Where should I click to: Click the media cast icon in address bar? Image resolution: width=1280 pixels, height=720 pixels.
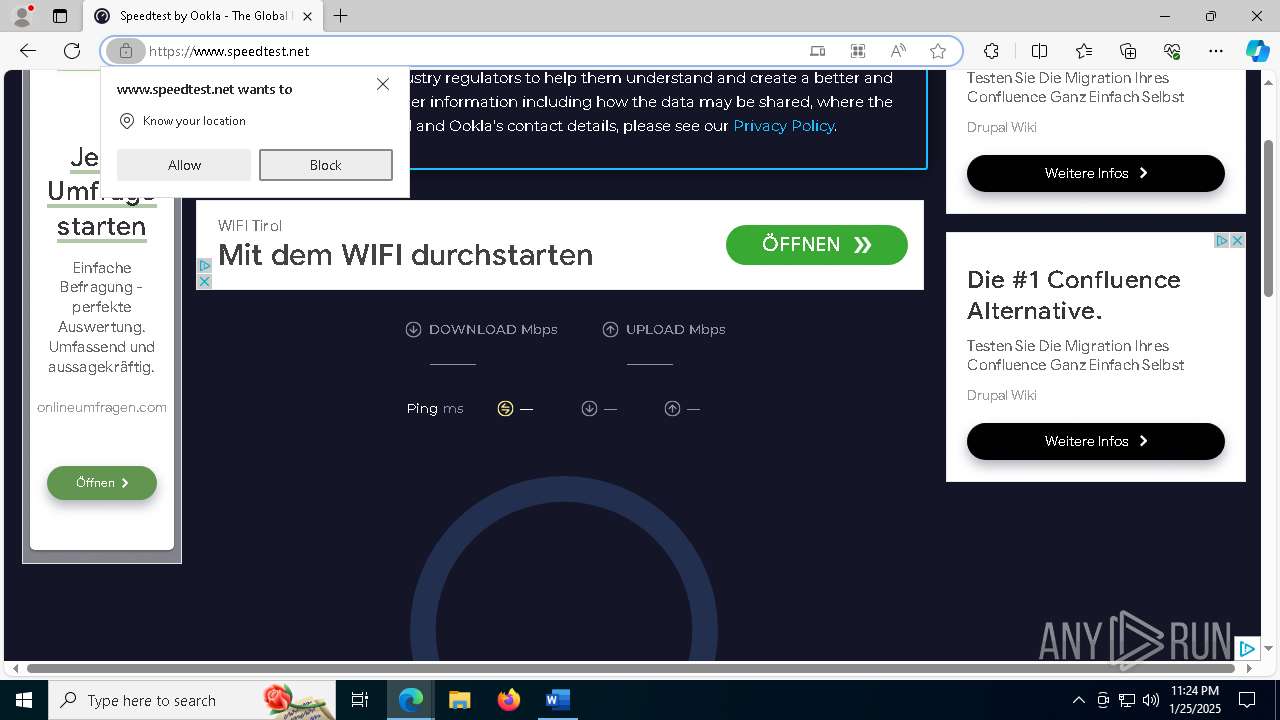click(818, 51)
